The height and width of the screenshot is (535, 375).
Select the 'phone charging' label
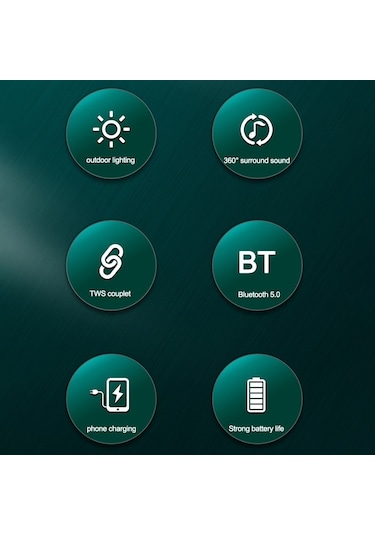(111, 429)
